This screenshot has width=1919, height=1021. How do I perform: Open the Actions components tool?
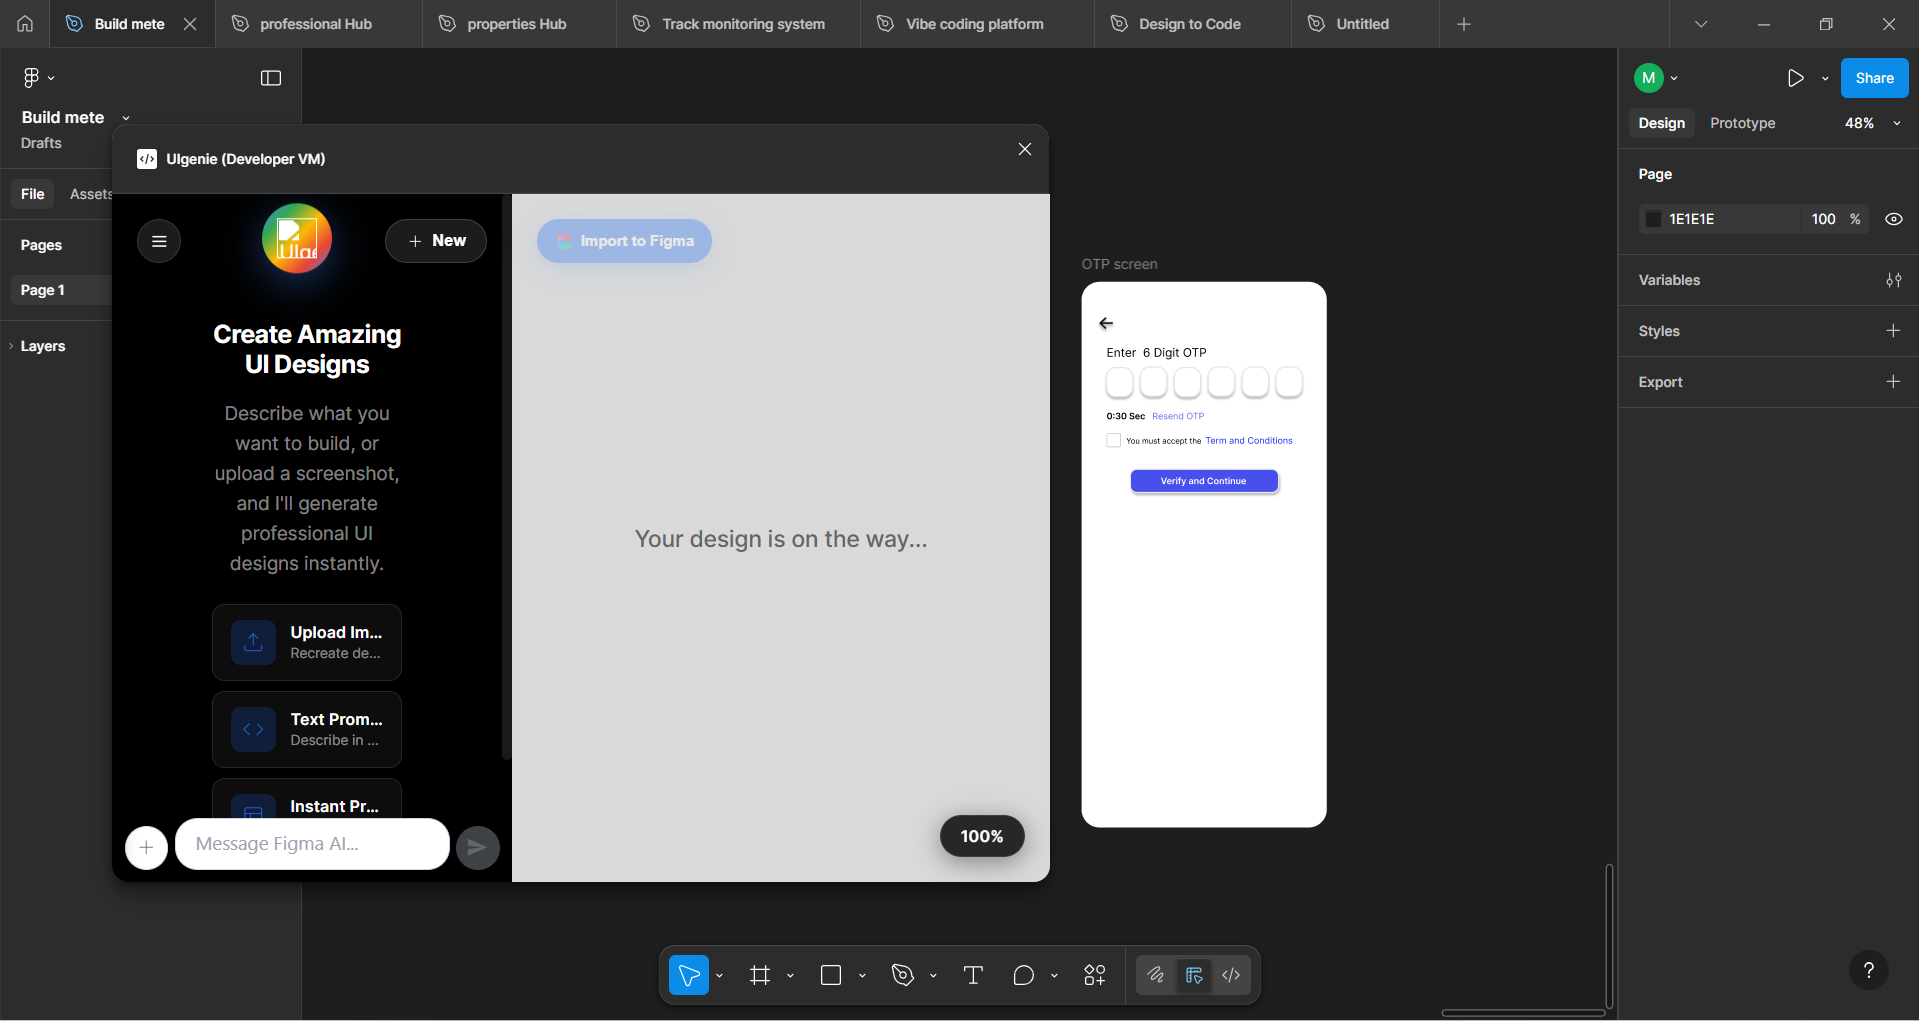[1095, 975]
